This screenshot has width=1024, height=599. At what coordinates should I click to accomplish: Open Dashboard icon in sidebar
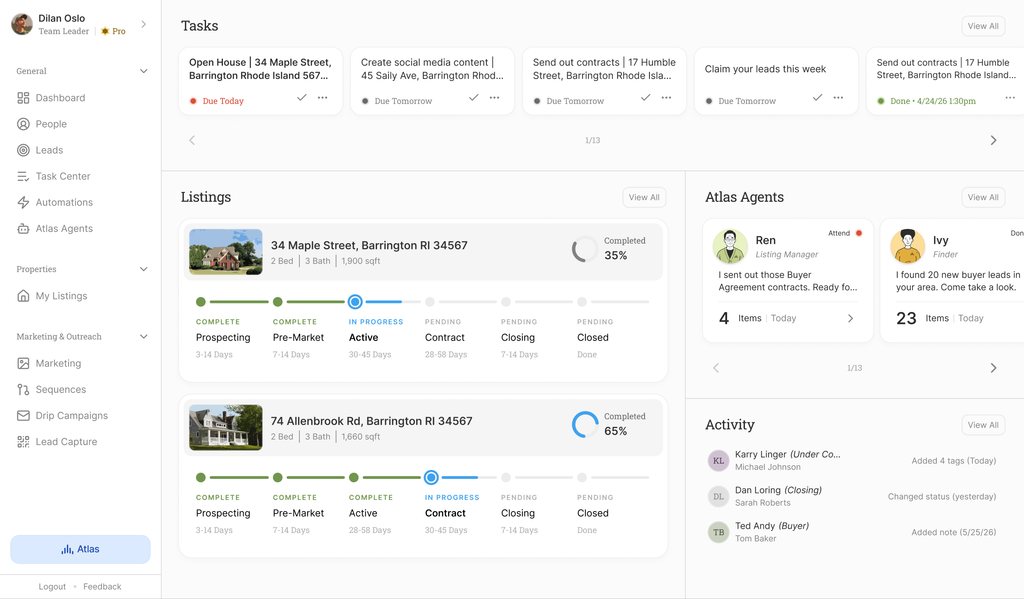click(24, 98)
